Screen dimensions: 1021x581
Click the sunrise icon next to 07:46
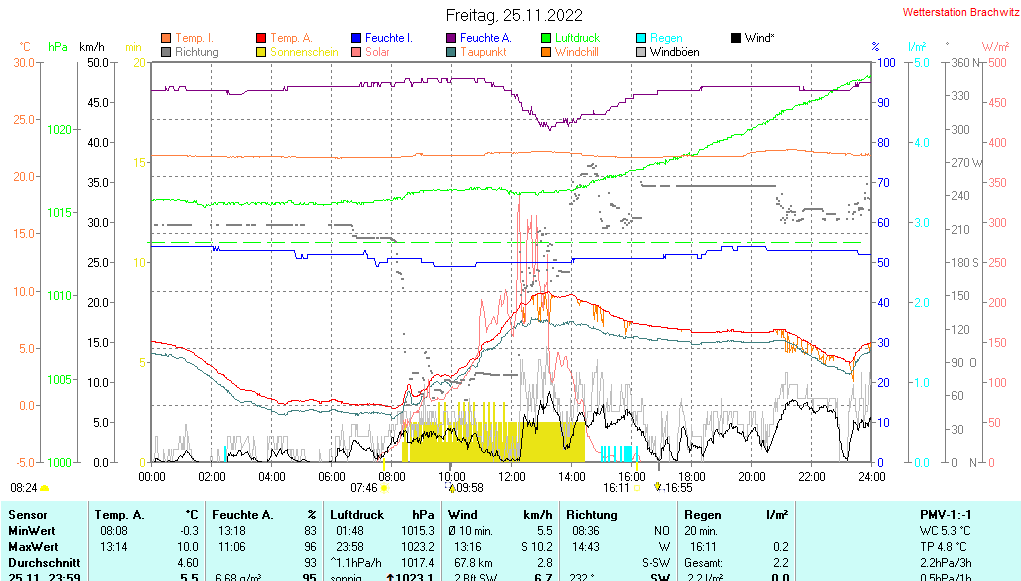385,488
